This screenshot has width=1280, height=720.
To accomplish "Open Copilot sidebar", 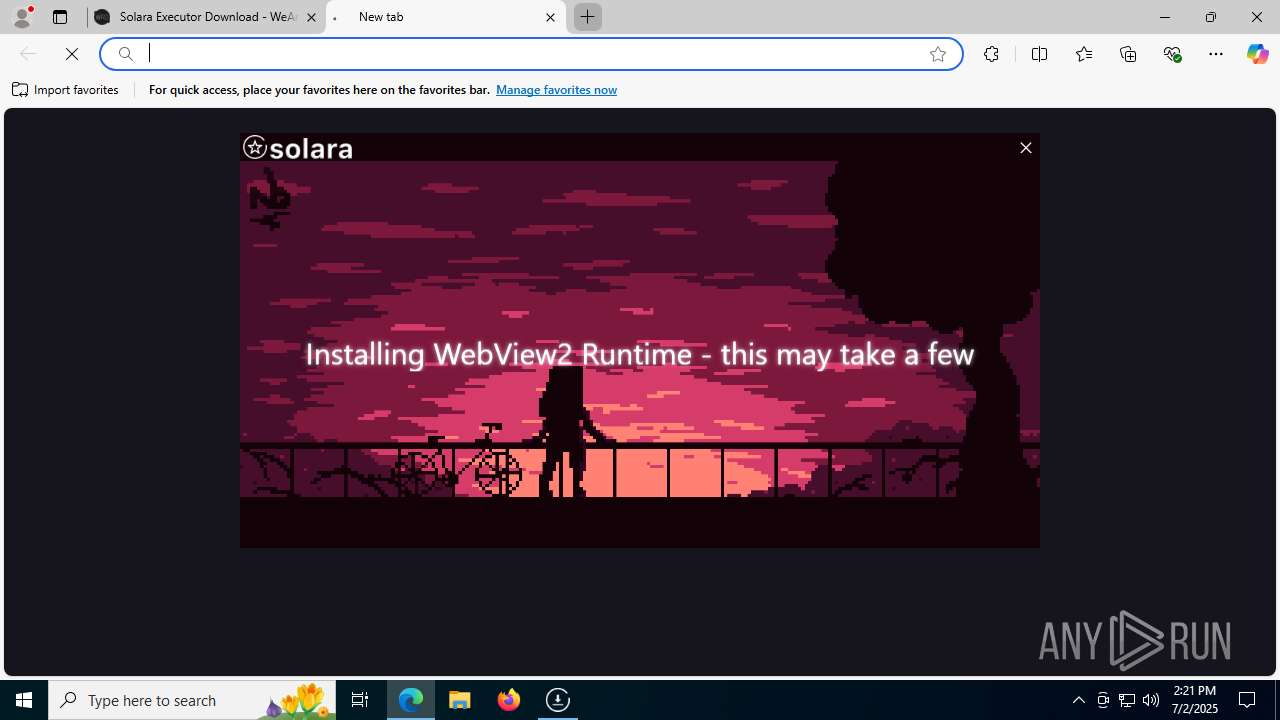I will [x=1257, y=54].
